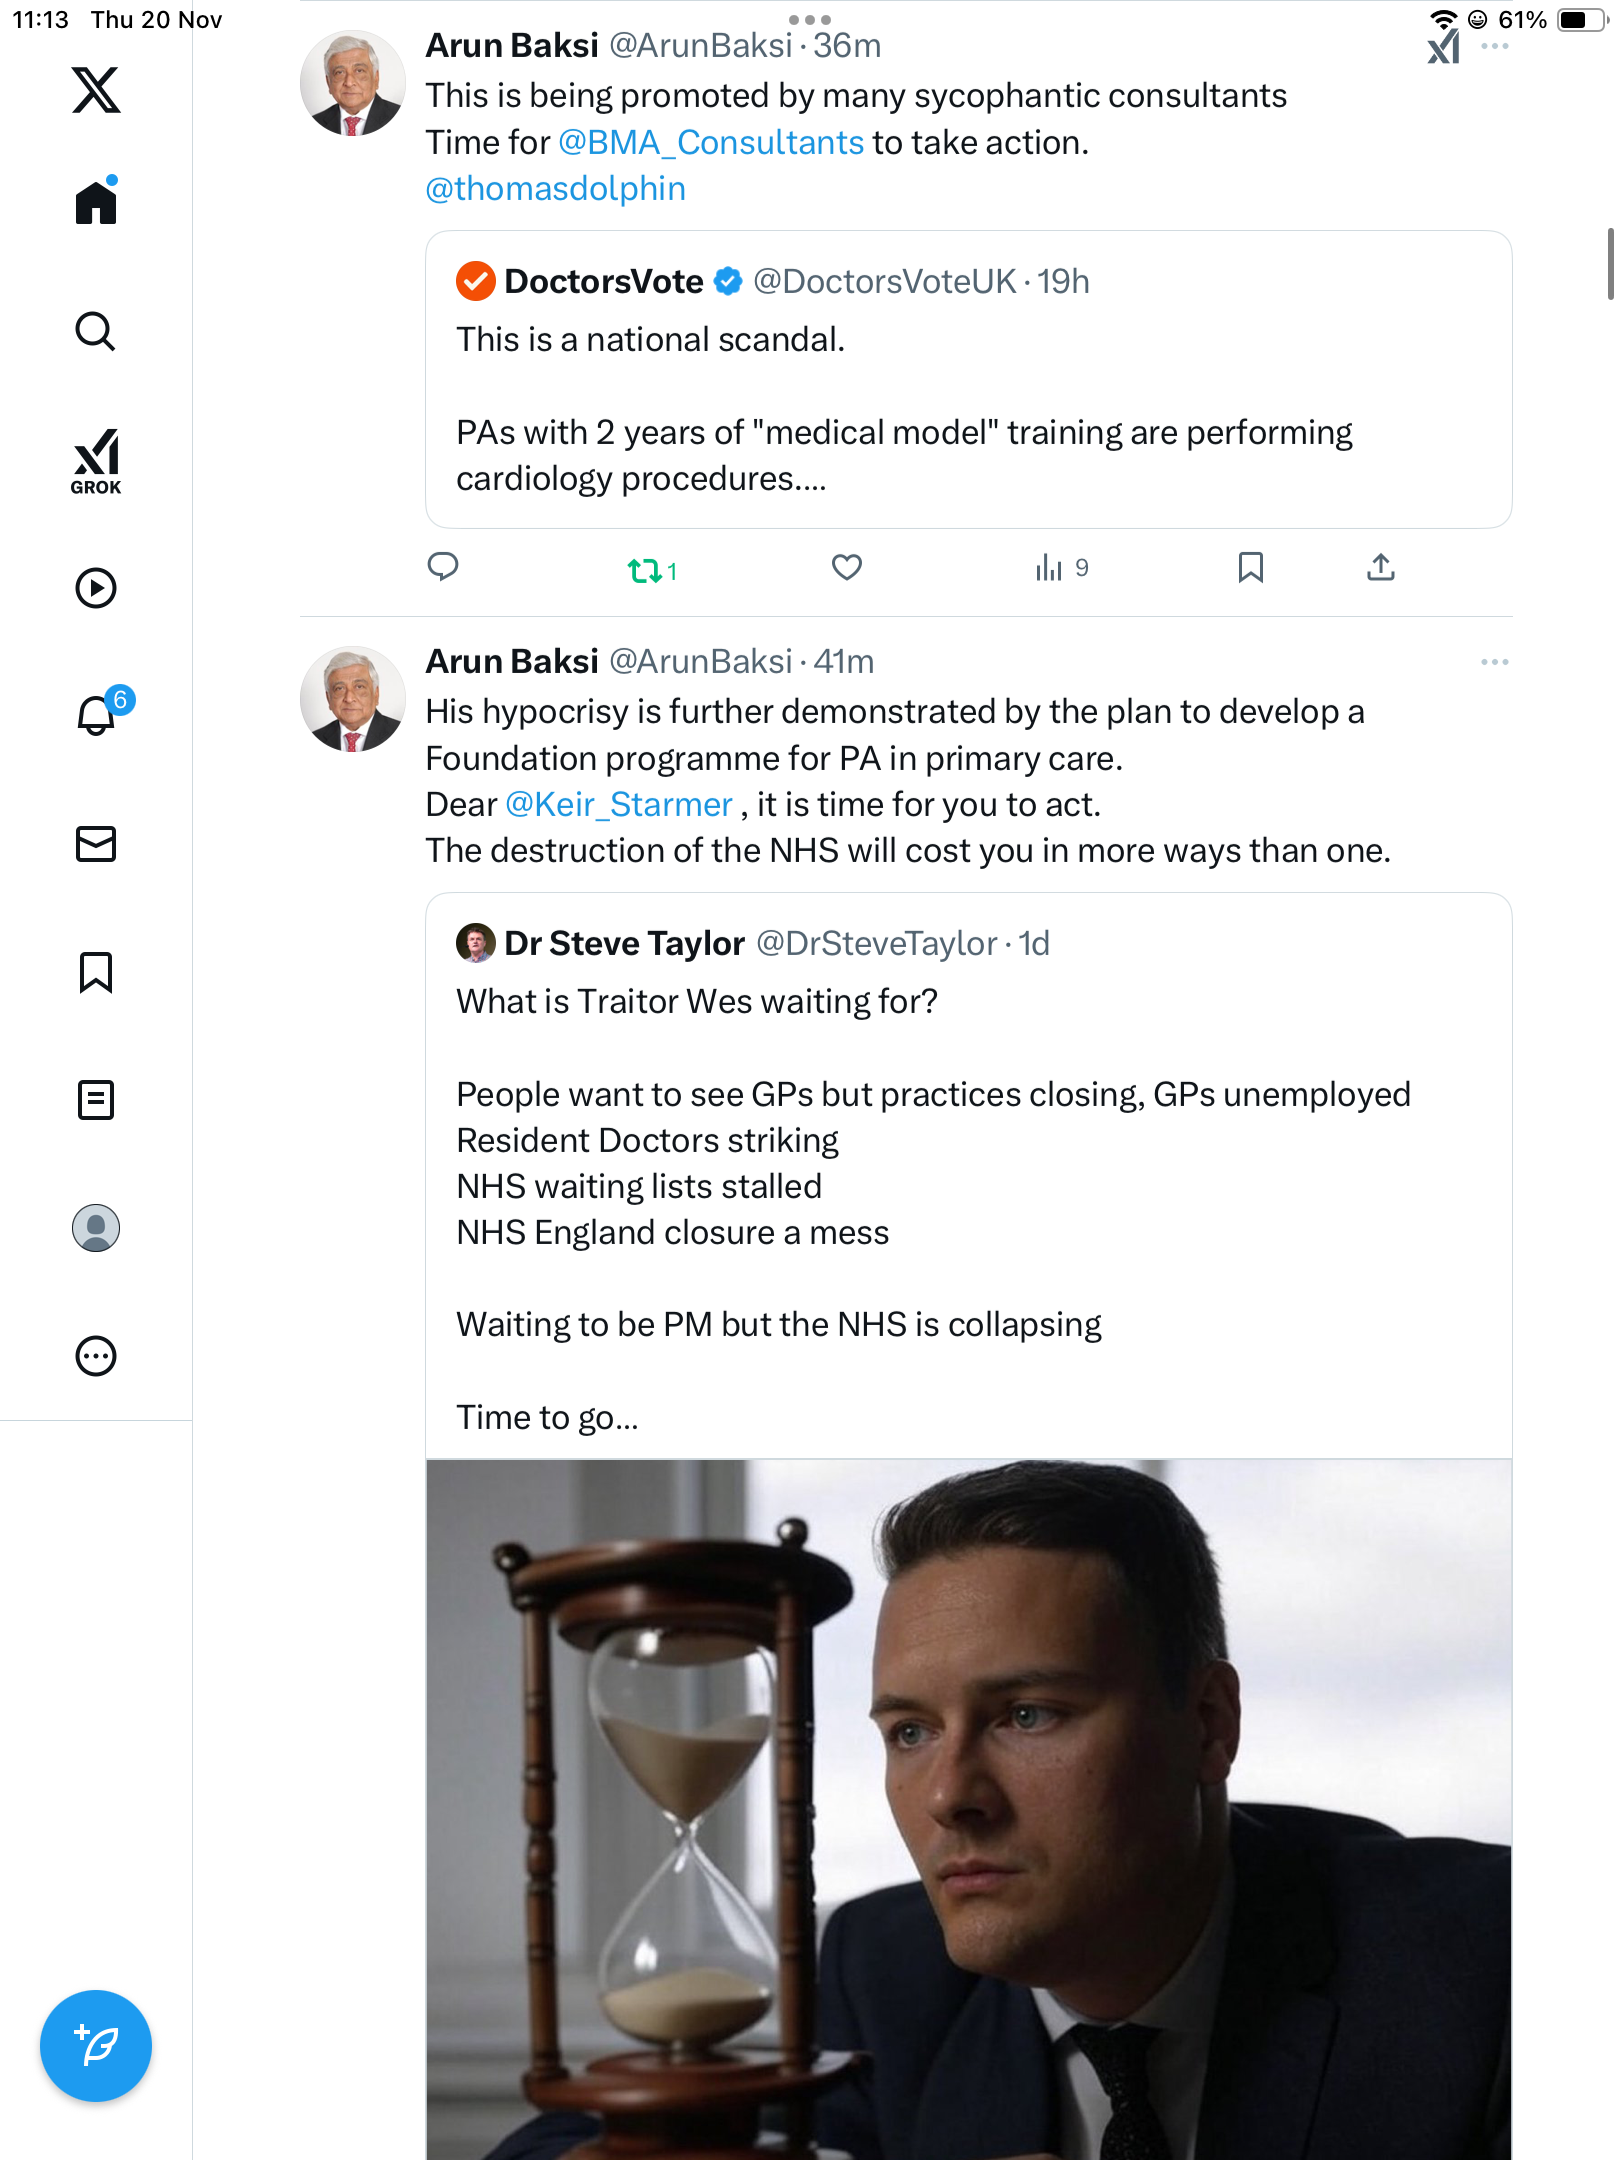This screenshot has width=1620, height=2160.
Task: Open Grok from the sidebar
Action: point(96,462)
